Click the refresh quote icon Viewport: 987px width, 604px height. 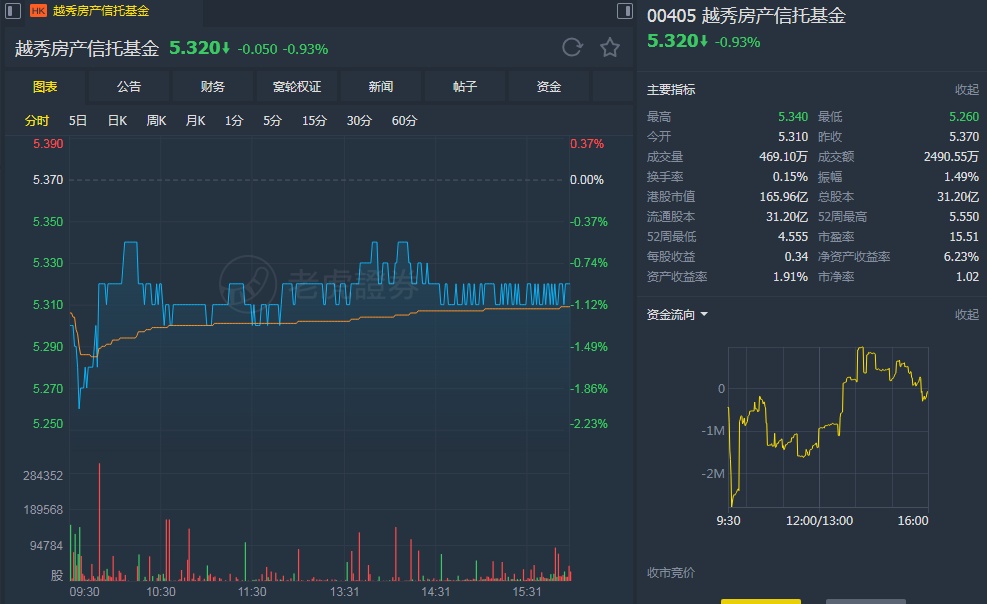tap(572, 48)
